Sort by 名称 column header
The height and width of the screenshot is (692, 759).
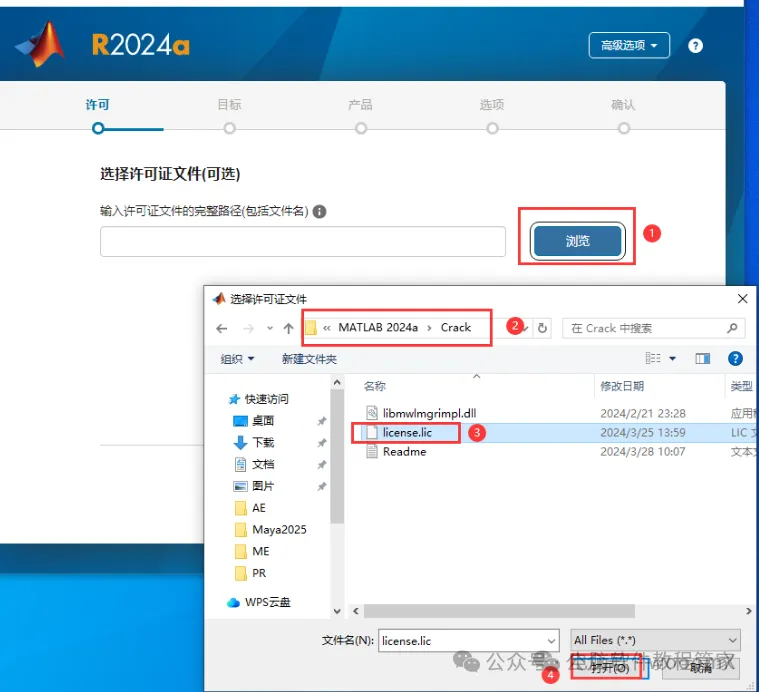tap(375, 386)
